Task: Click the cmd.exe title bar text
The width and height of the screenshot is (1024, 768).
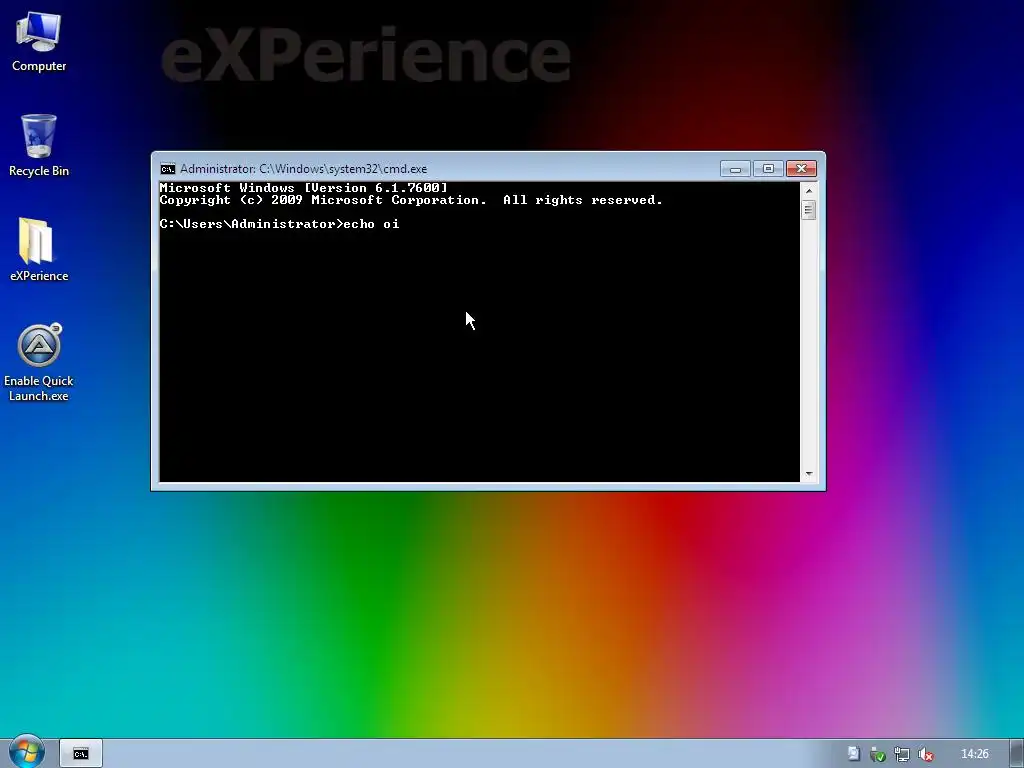Action: [x=304, y=169]
